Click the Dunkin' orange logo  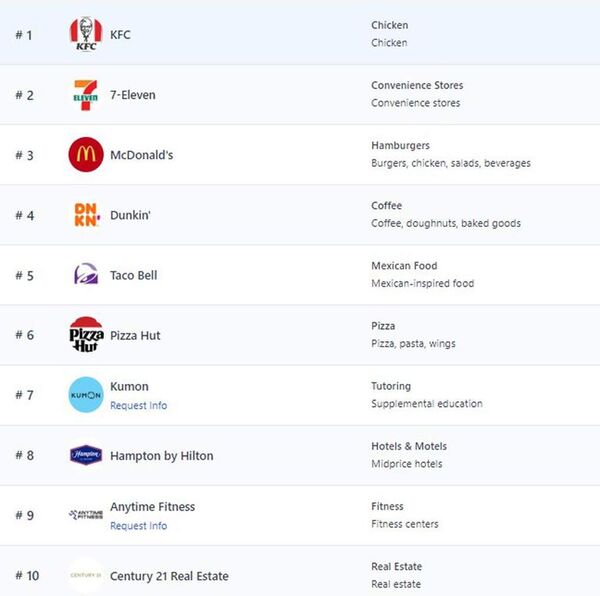[87, 215]
